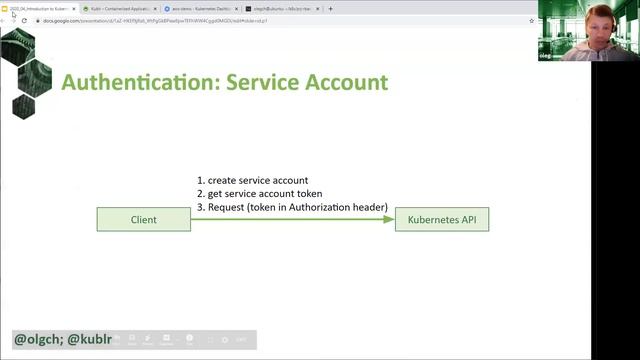Click the Kubernetes Dashboard tab favicon
This screenshot has width=640, height=360.
[167, 9]
